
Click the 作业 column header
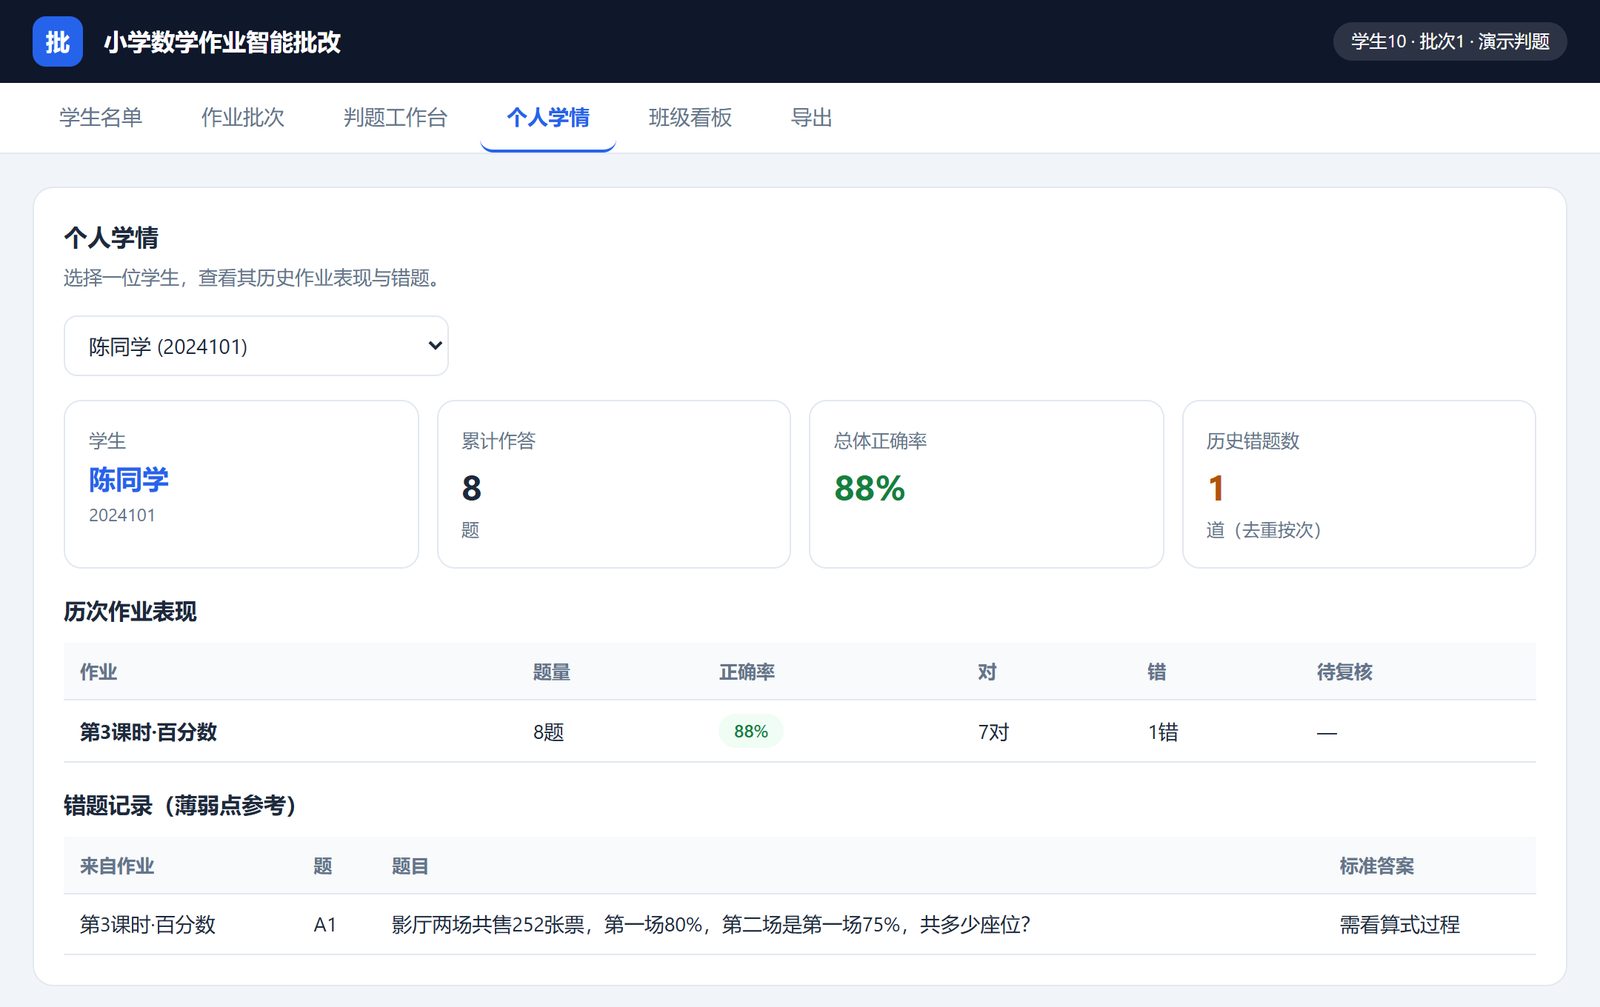[x=98, y=672]
